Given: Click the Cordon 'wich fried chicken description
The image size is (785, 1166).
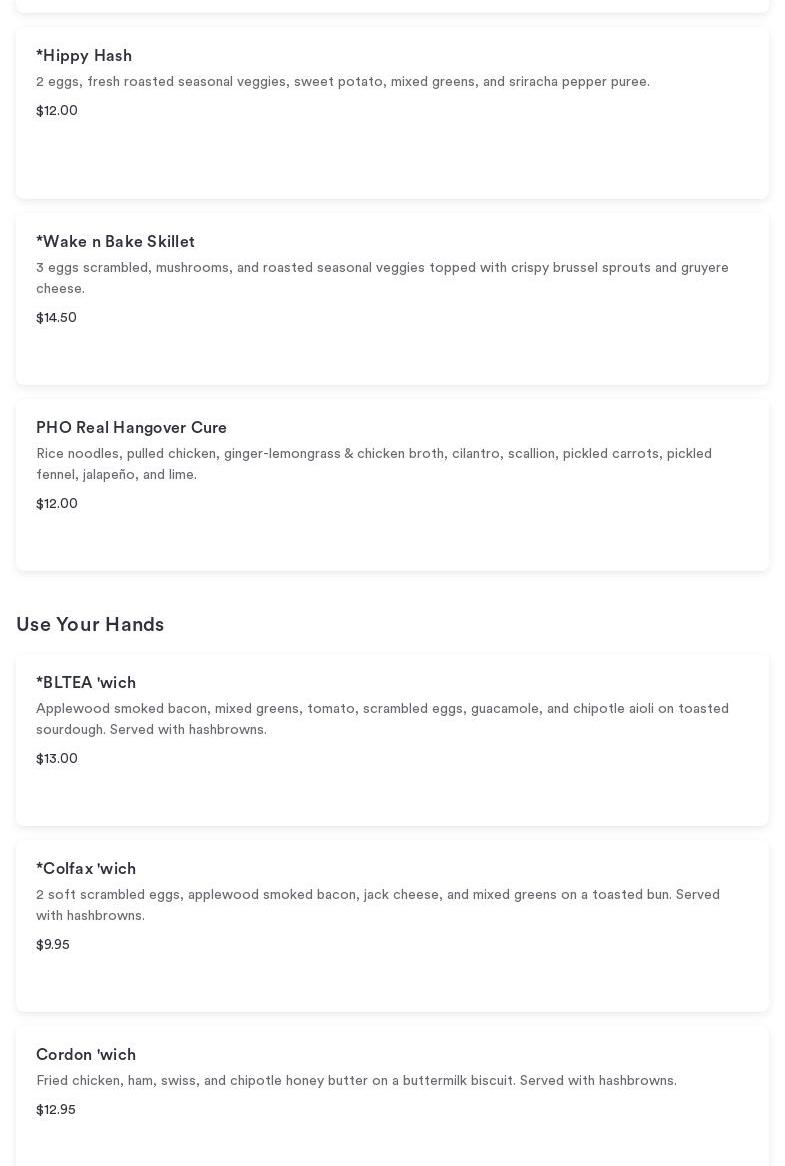Looking at the screenshot, I should pyautogui.click(x=356, y=1081).
